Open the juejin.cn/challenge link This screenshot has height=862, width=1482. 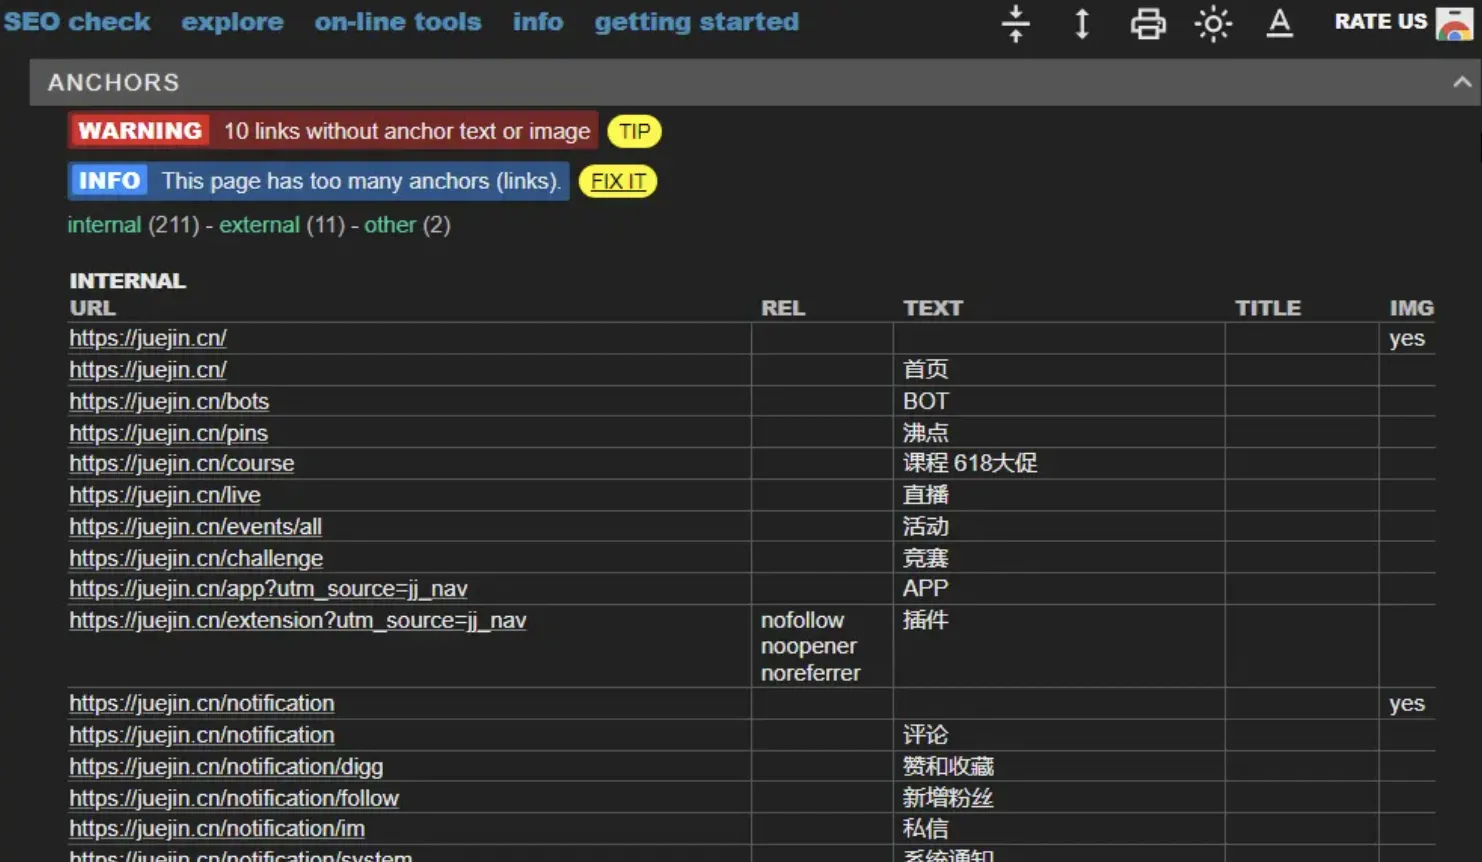pos(196,558)
